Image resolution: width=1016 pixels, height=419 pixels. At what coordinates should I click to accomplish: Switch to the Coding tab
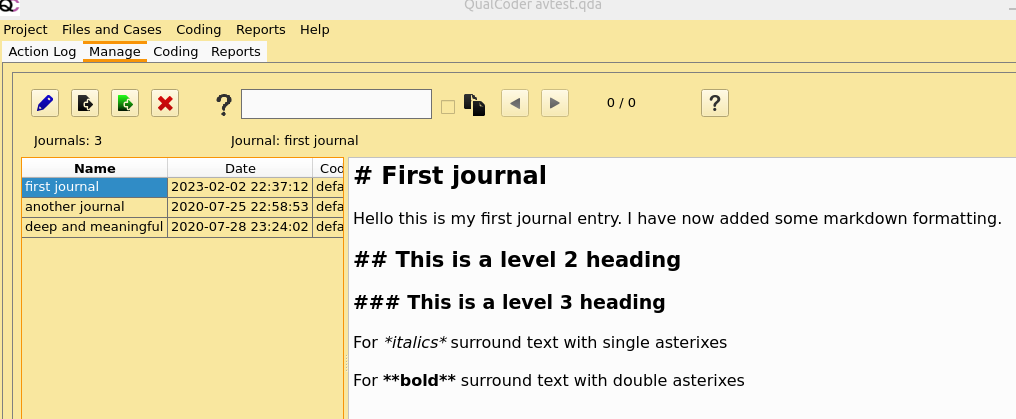[x=175, y=52]
